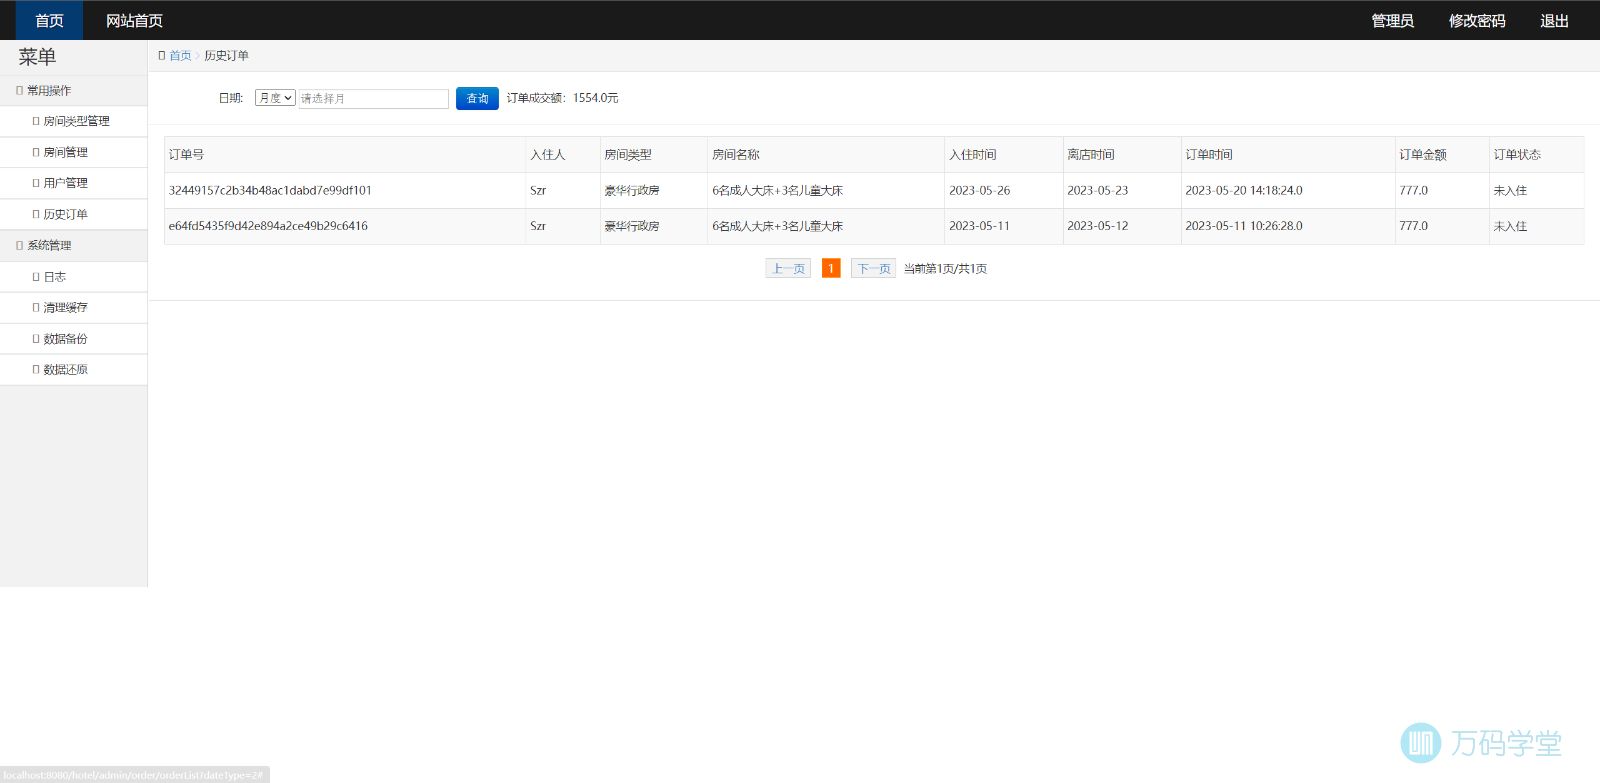Go to next page with 下一页
1600x783 pixels.
(873, 268)
